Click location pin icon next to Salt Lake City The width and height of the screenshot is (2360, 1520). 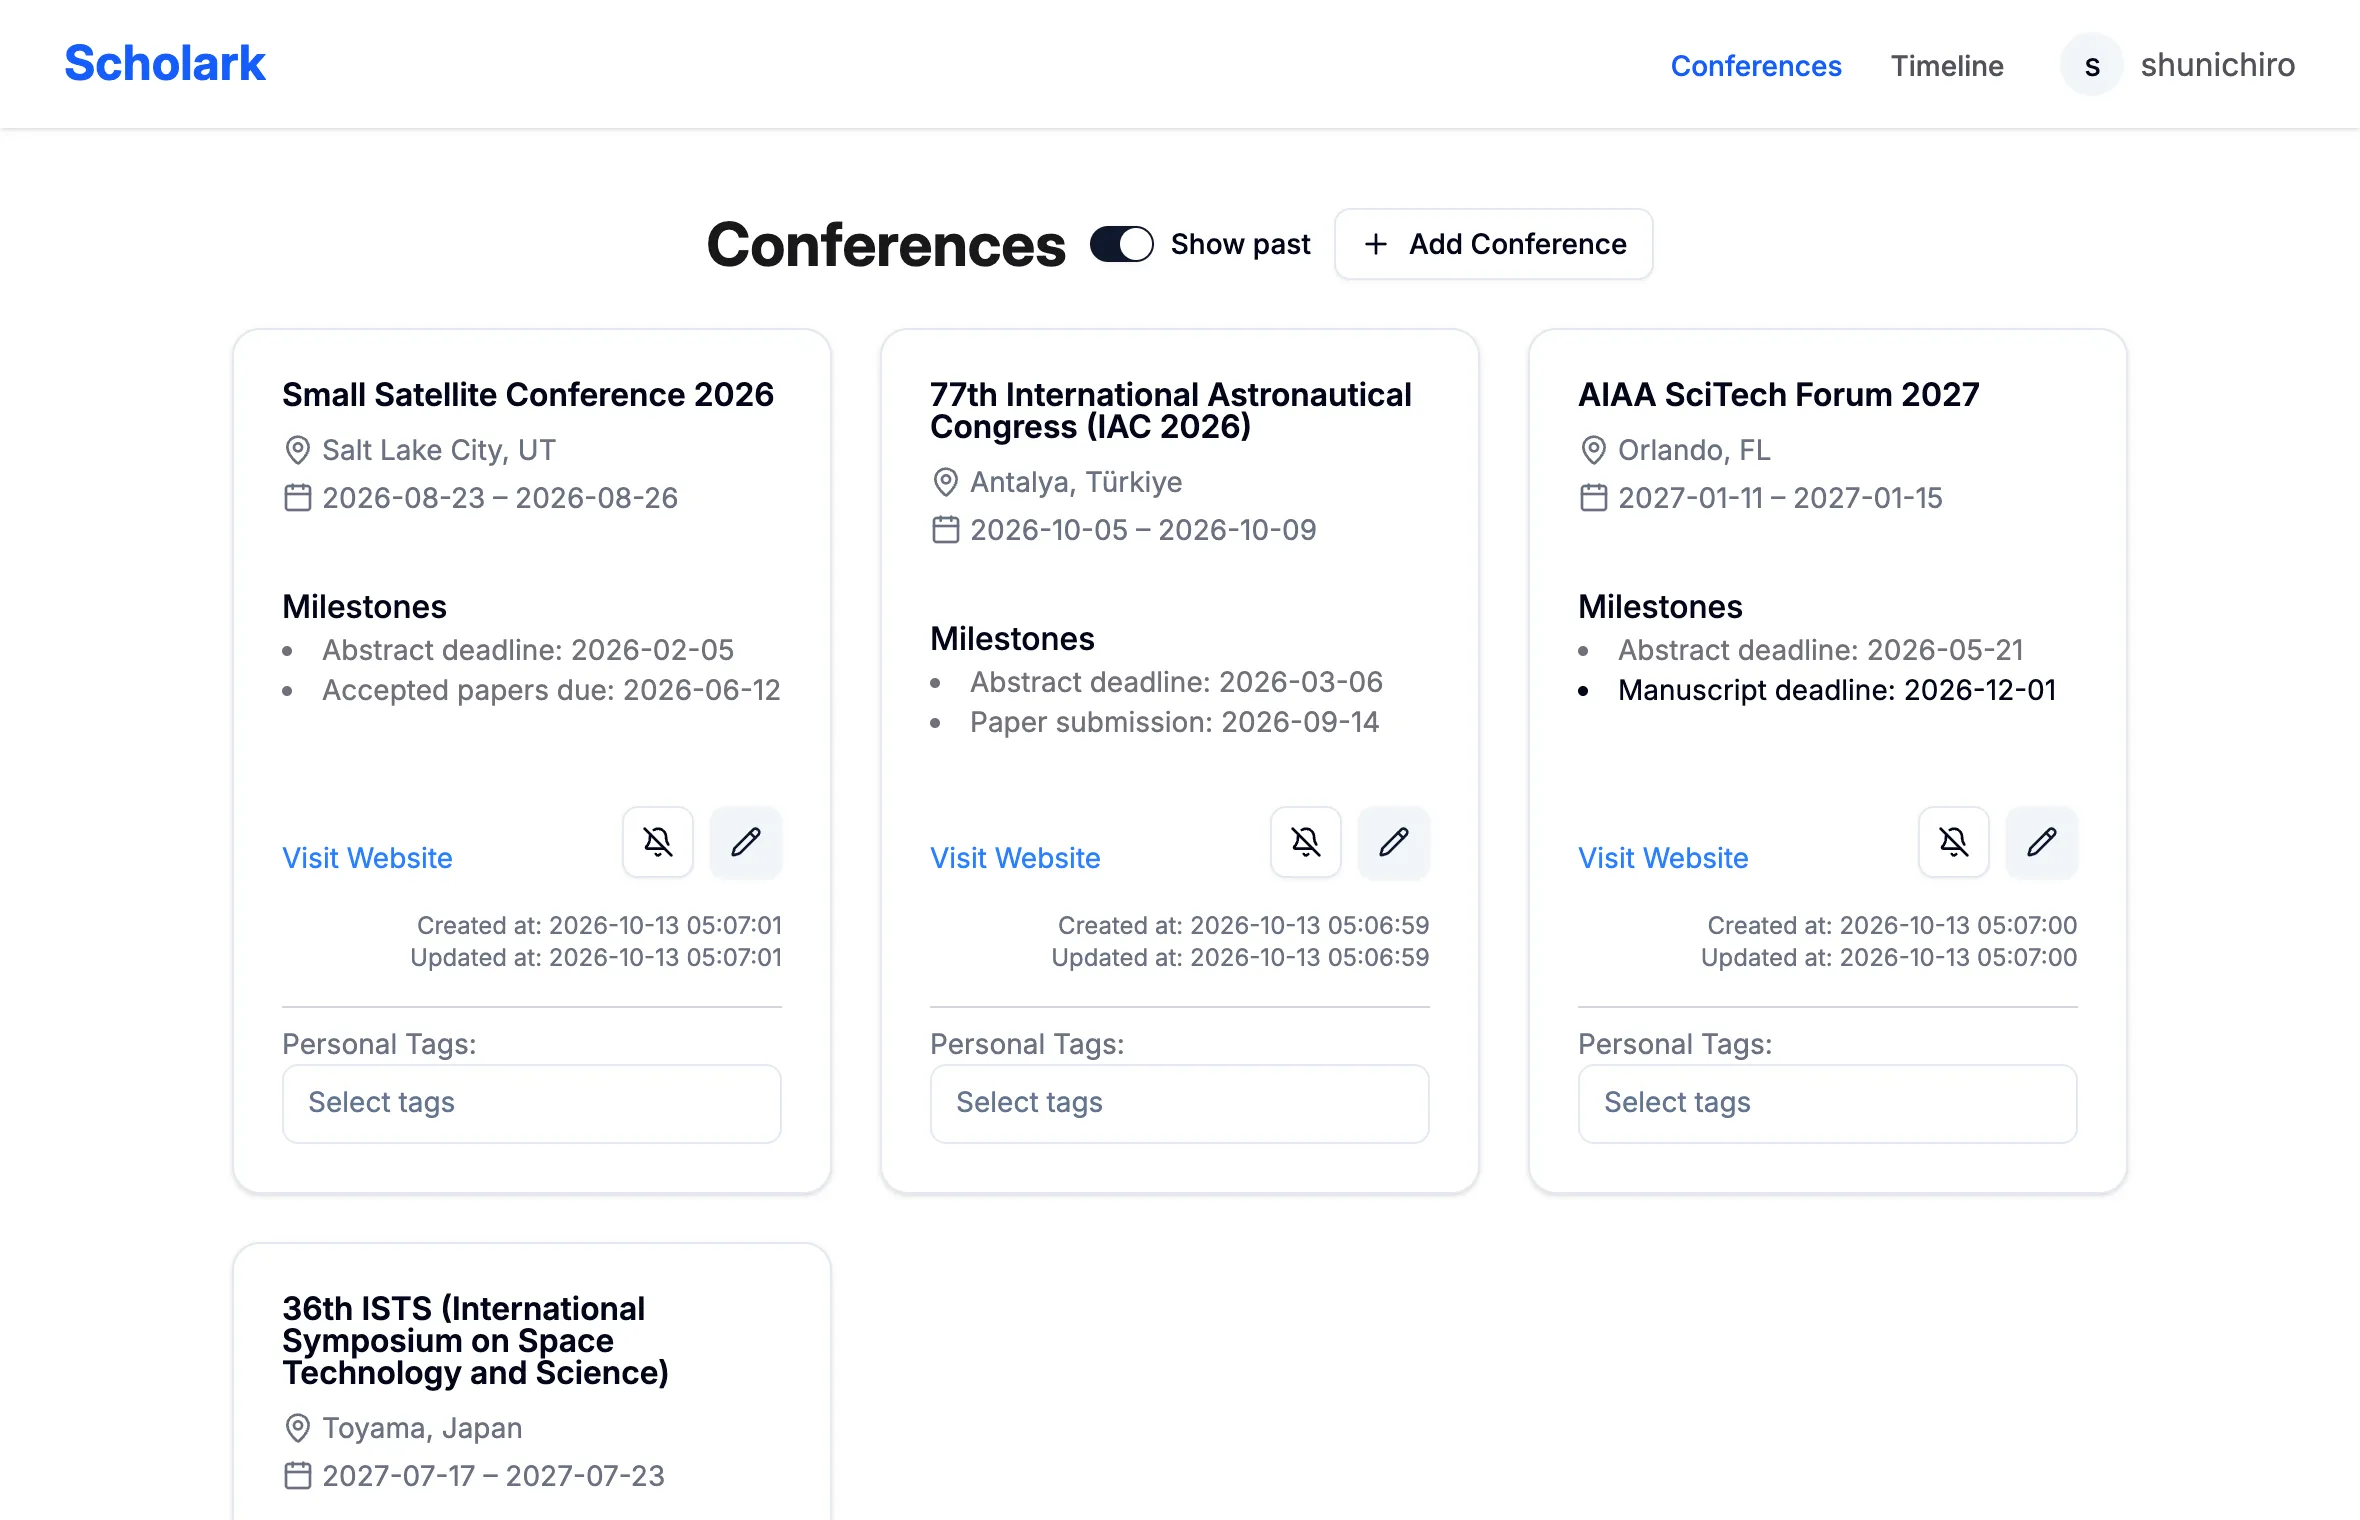click(x=298, y=450)
